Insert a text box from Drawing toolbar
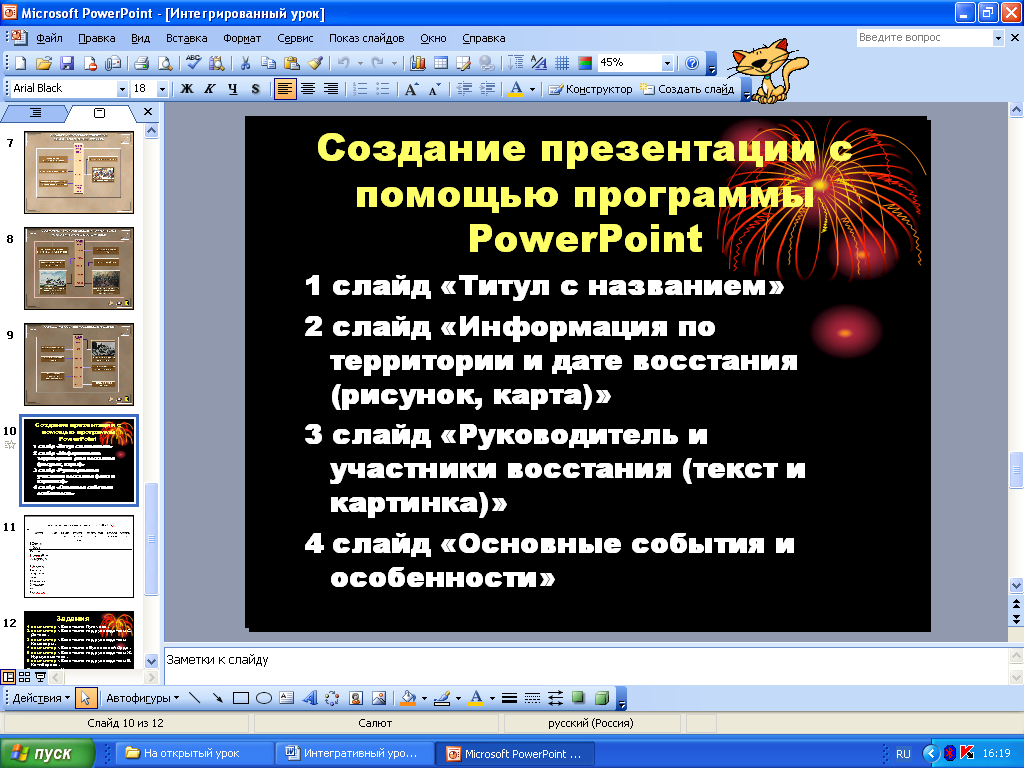Viewport: 1024px width, 768px height. 287,698
